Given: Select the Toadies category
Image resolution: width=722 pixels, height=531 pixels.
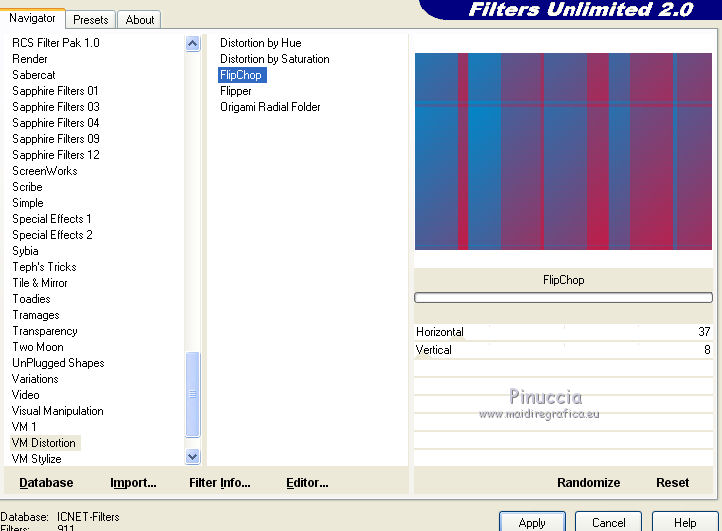Looking at the screenshot, I should (x=31, y=299).
